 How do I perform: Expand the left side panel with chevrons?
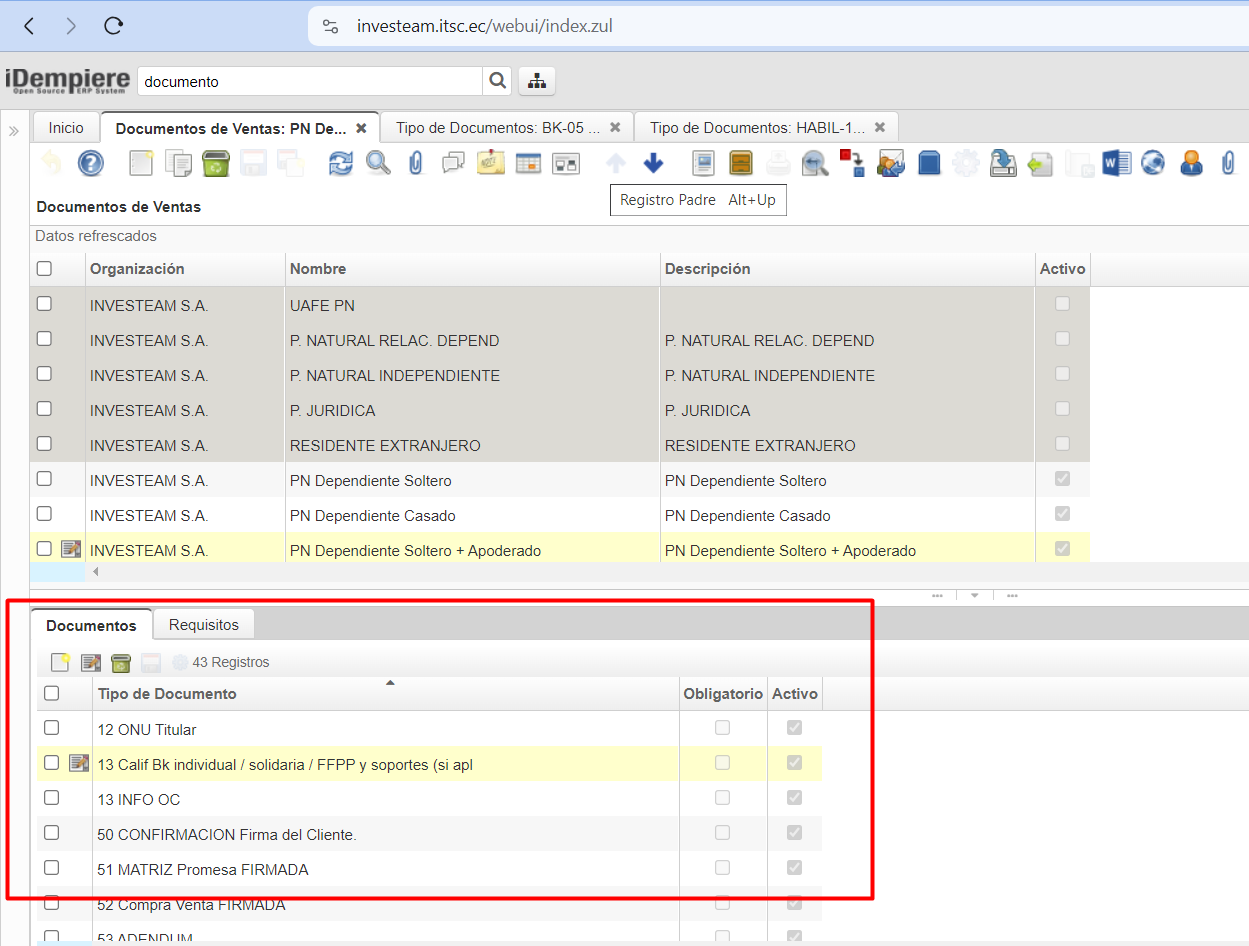(14, 131)
